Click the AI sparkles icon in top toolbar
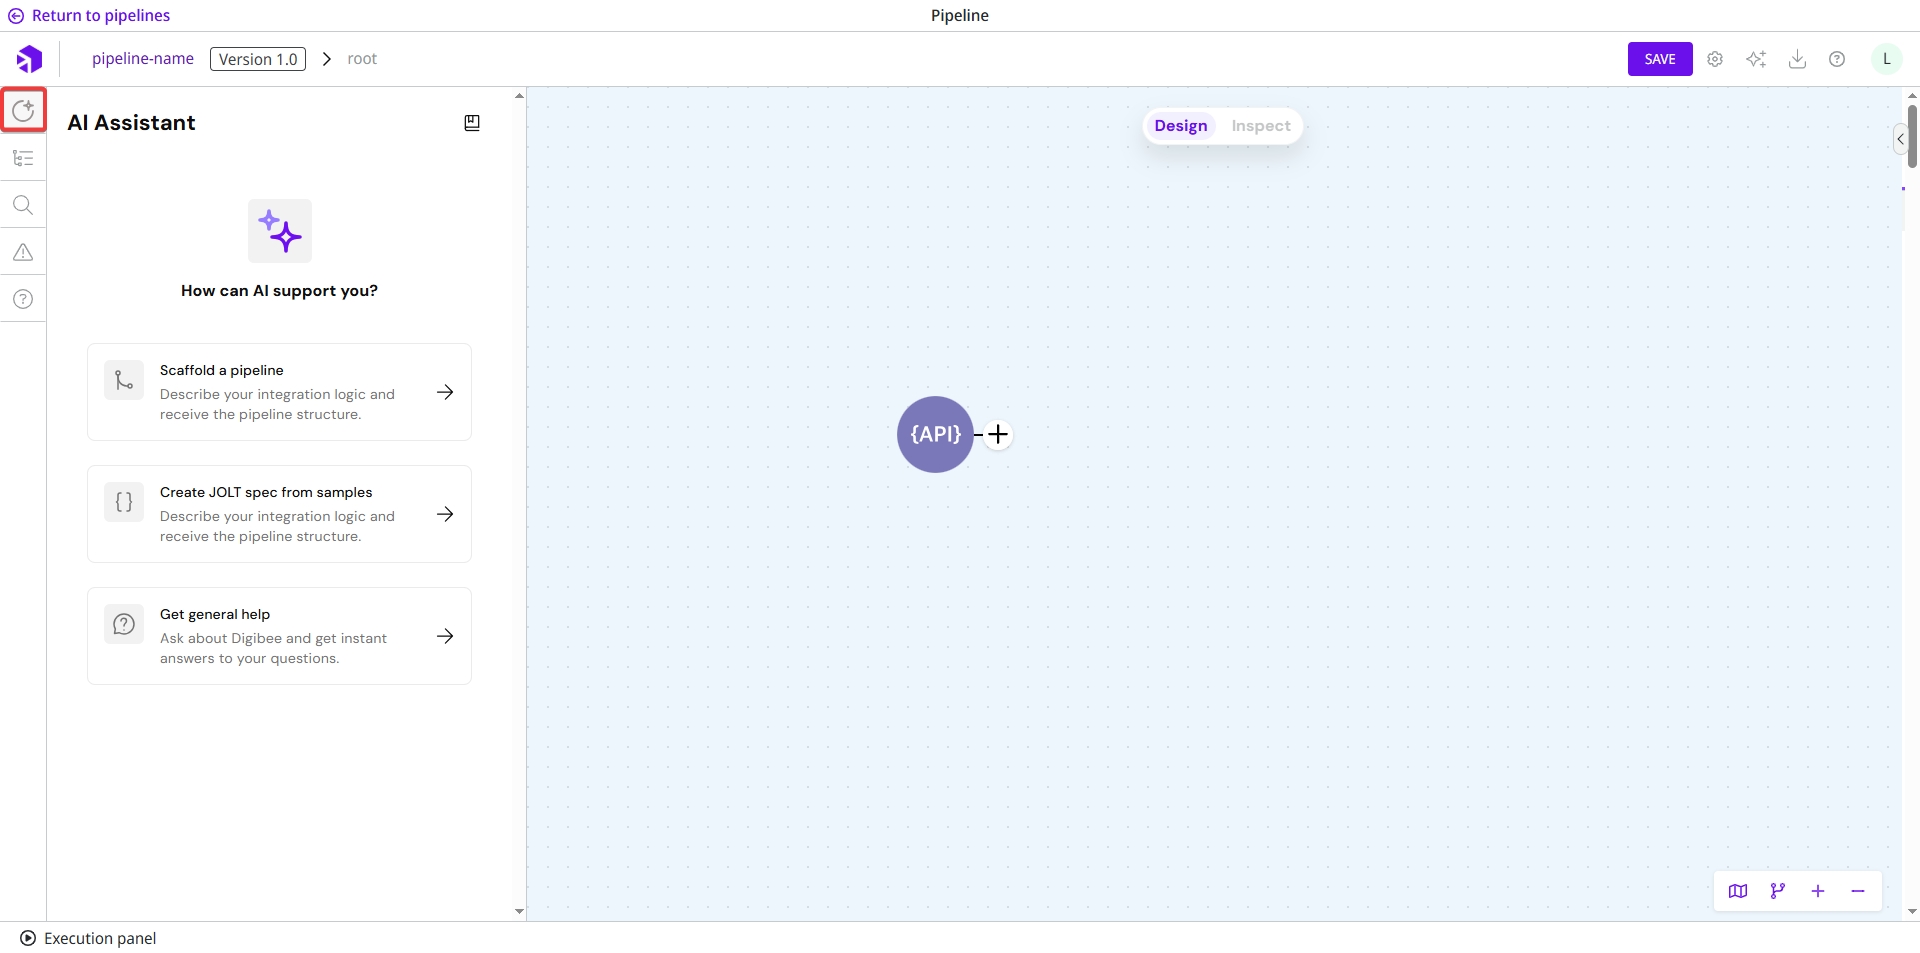The height and width of the screenshot is (953, 1920). [x=1756, y=59]
